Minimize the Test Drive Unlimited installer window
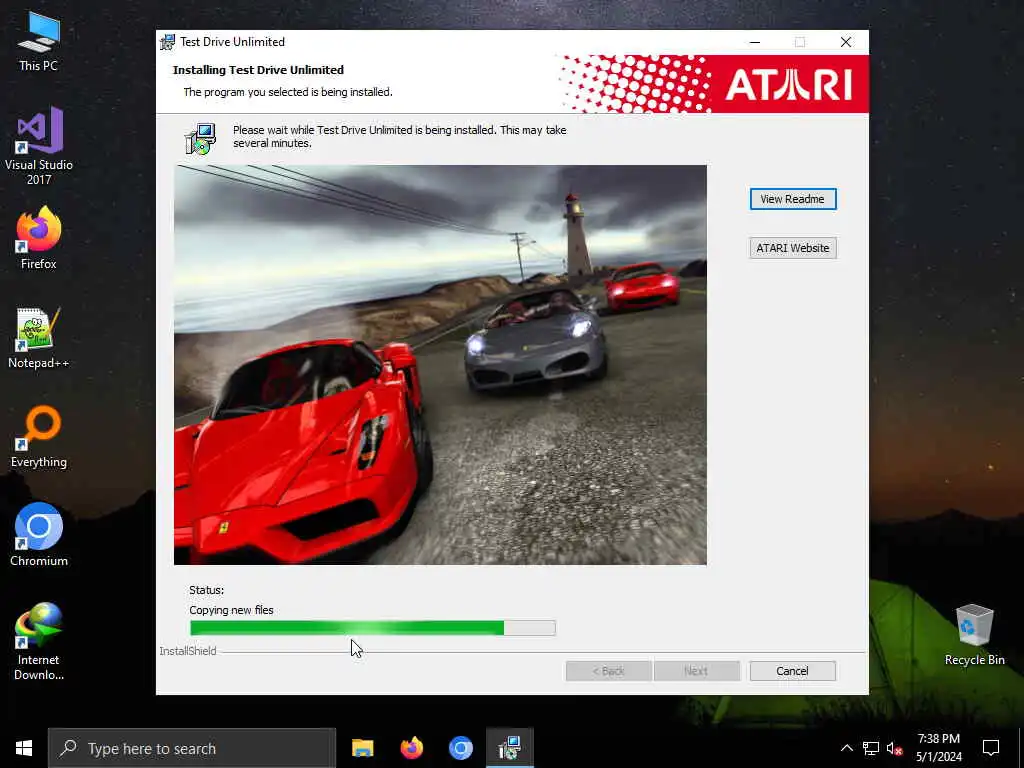 (x=755, y=42)
